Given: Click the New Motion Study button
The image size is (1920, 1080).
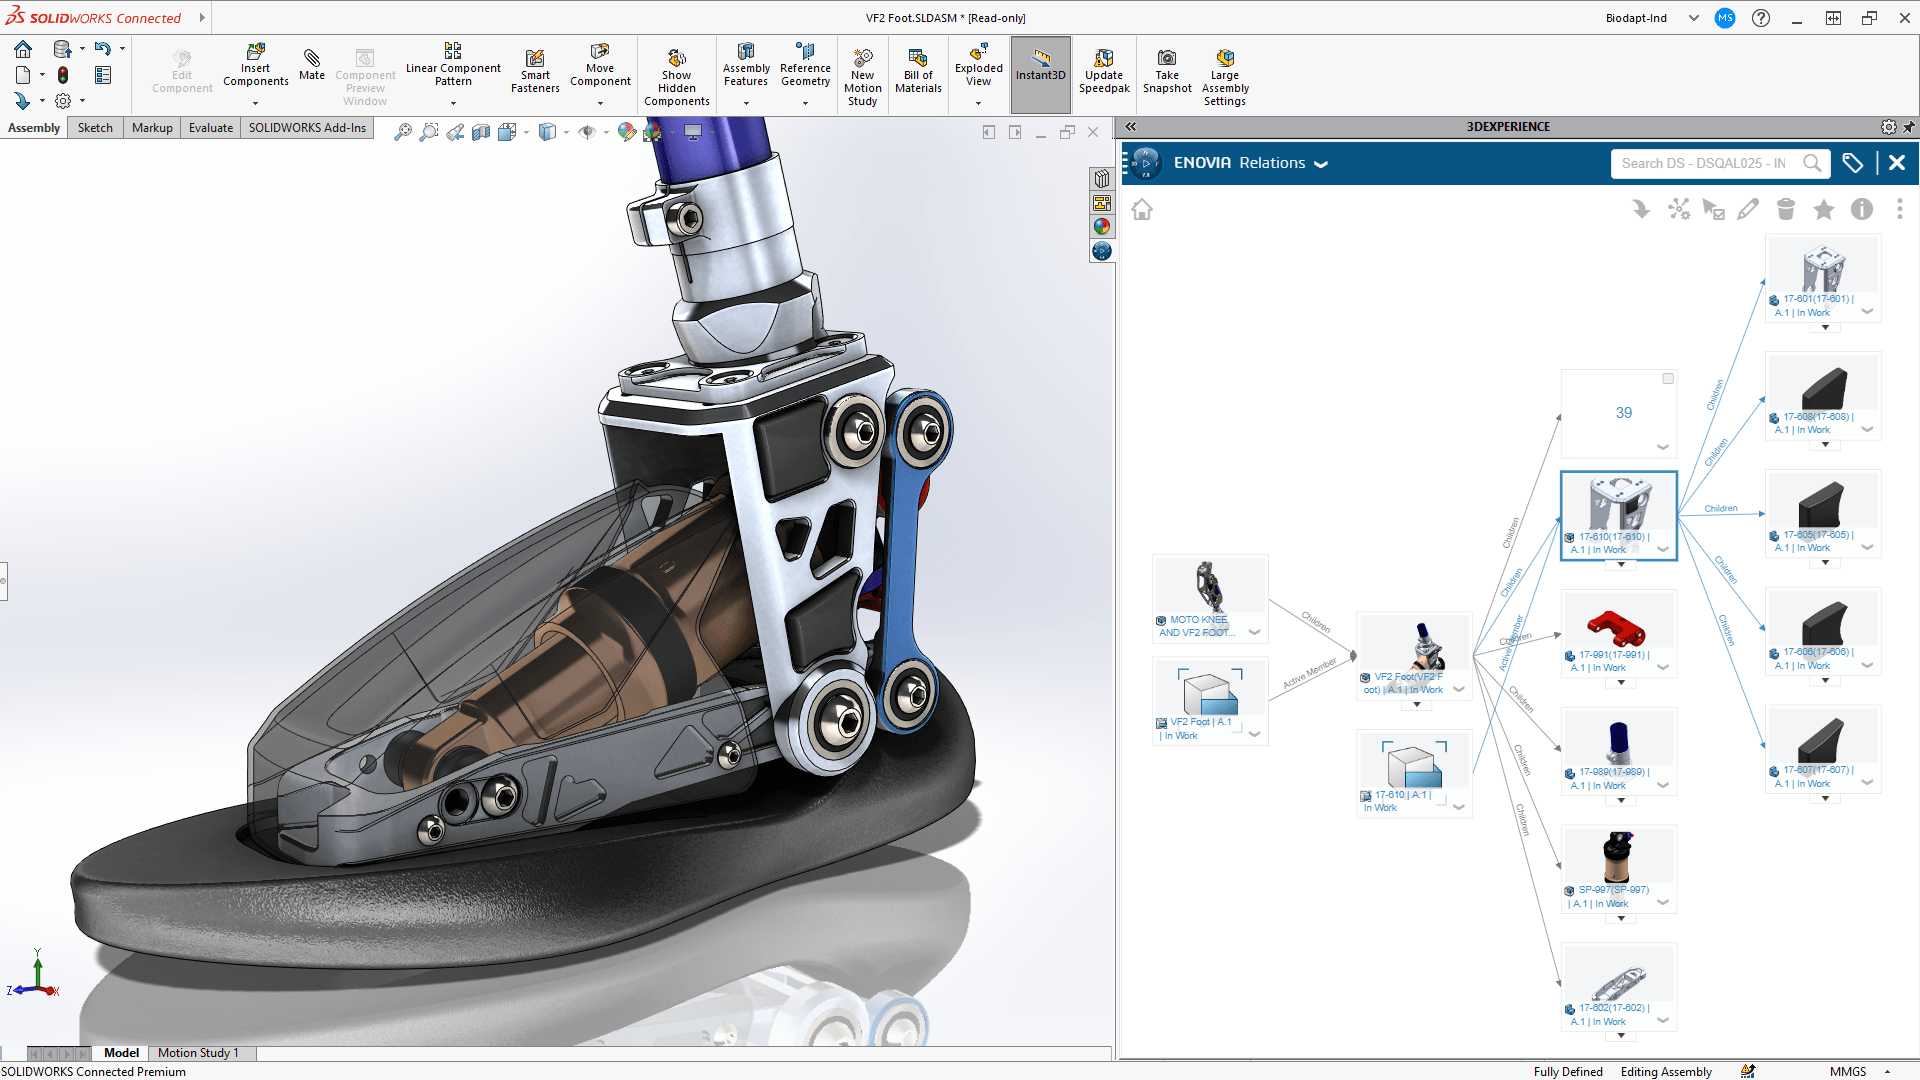Looking at the screenshot, I should tap(862, 70).
